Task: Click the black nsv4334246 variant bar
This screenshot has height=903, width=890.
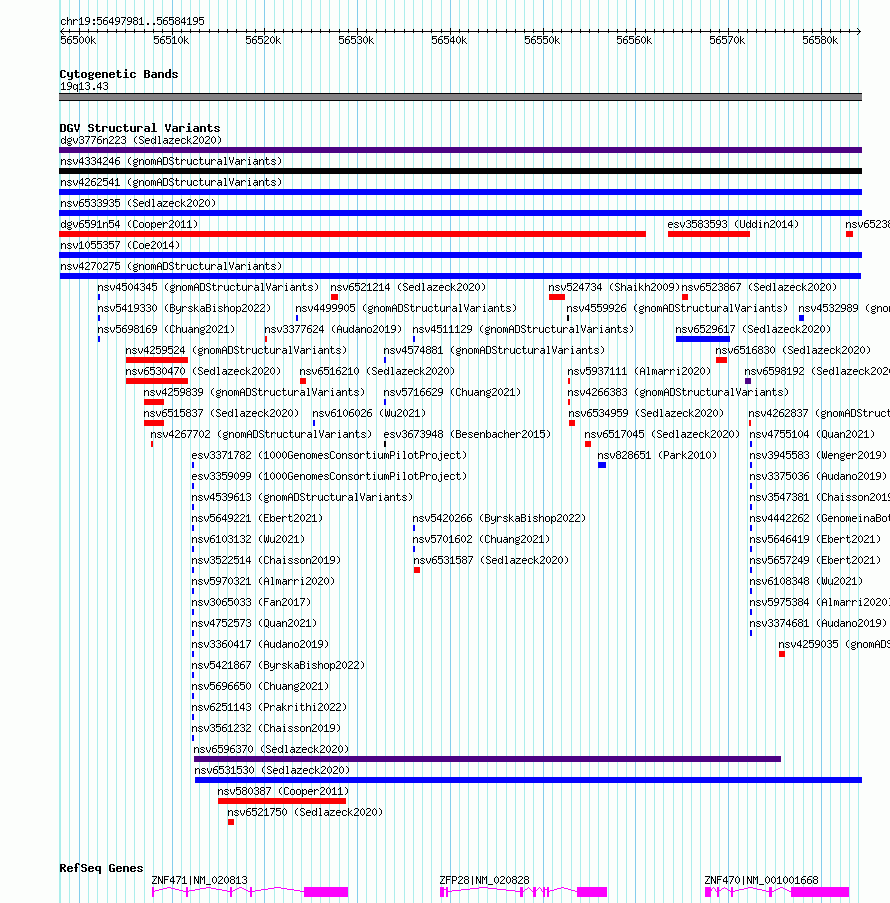Action: [460, 171]
